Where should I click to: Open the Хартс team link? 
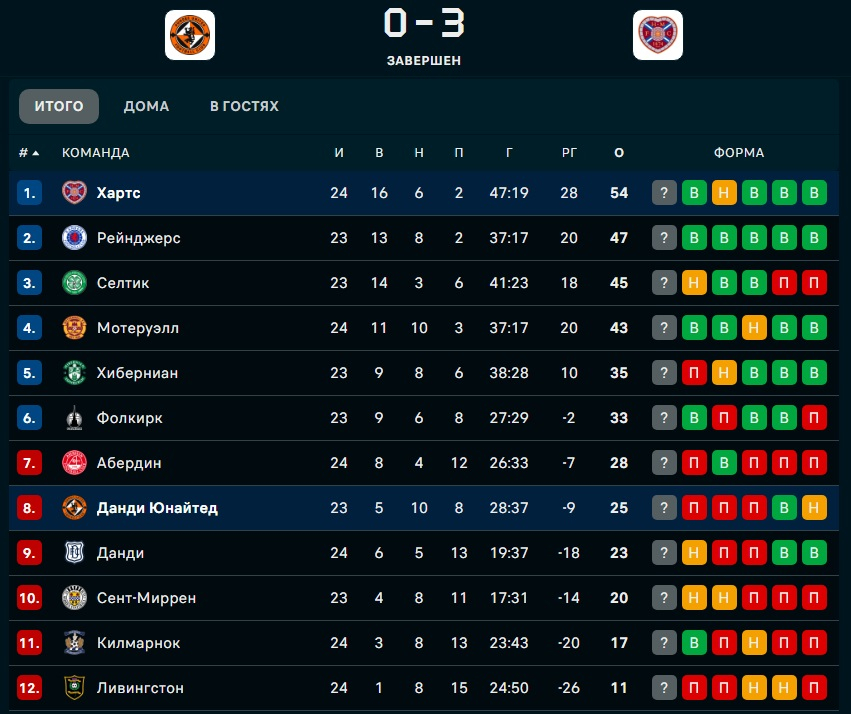[118, 193]
